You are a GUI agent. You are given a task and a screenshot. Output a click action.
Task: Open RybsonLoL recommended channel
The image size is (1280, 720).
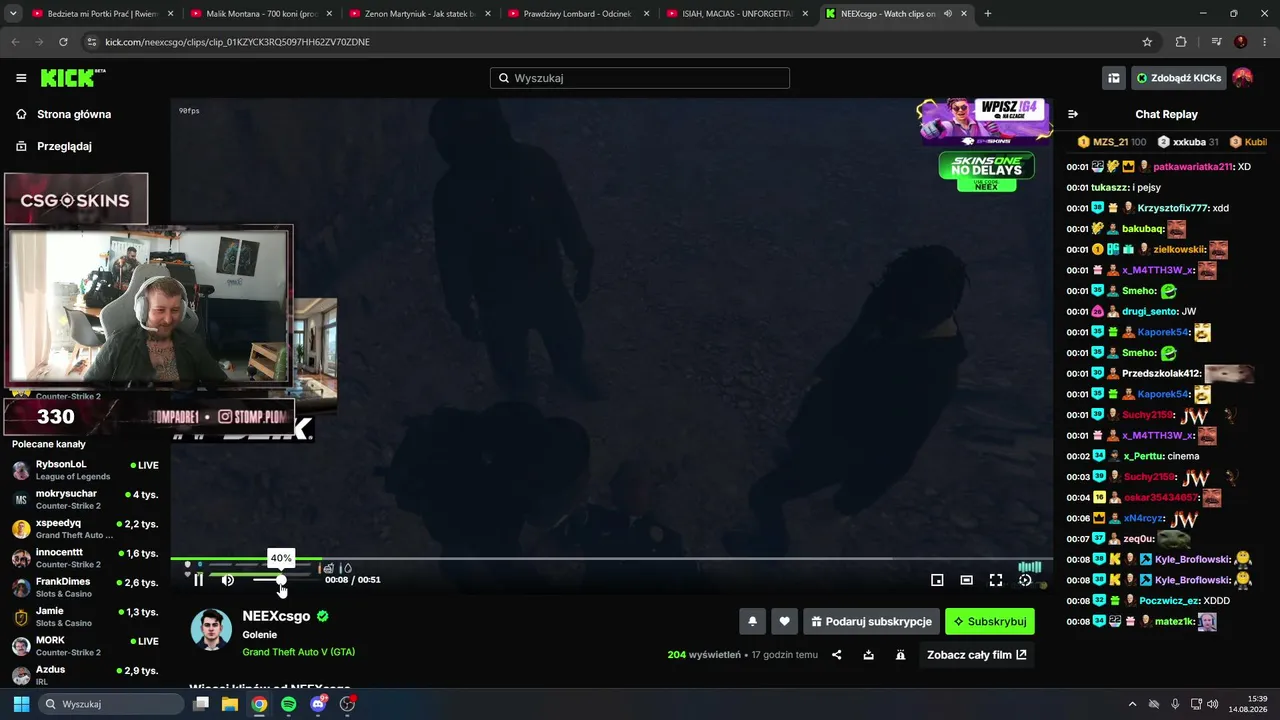[85, 470]
